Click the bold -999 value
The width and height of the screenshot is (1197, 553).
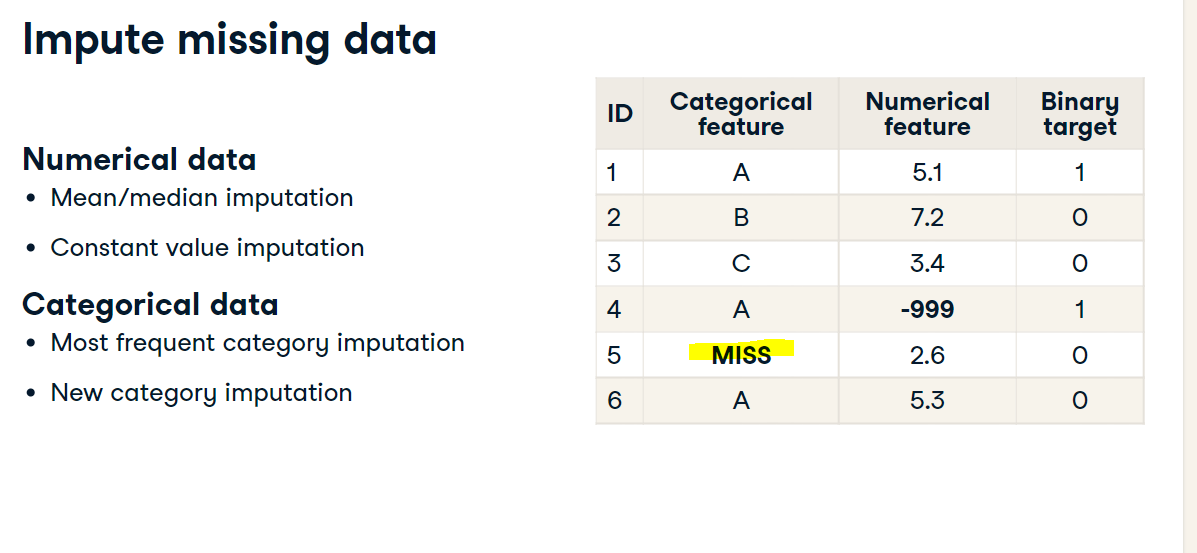tap(927, 309)
